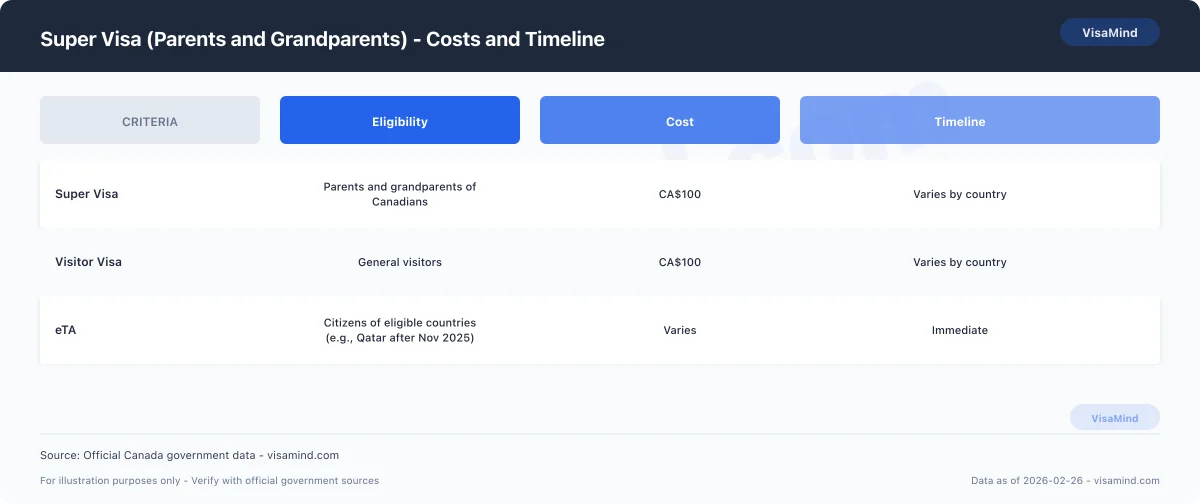Click the General visitors eligibility cell
Viewport: 1200px width, 504px height.
point(400,262)
